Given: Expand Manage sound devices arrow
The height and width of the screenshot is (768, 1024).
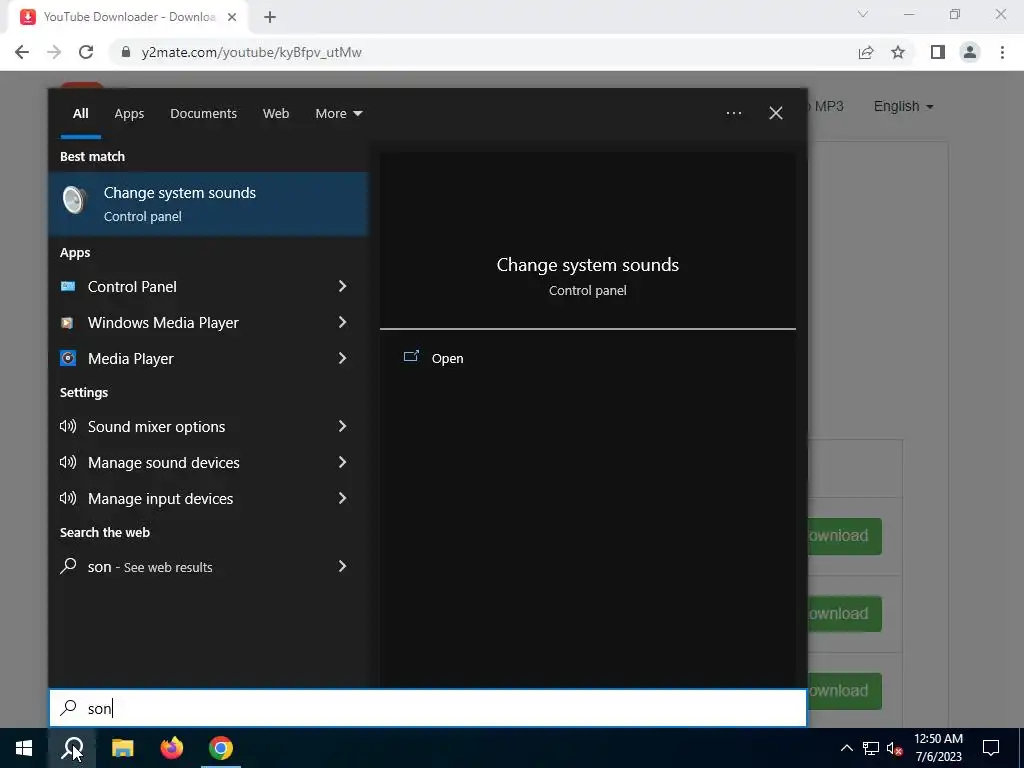Looking at the screenshot, I should [342, 462].
